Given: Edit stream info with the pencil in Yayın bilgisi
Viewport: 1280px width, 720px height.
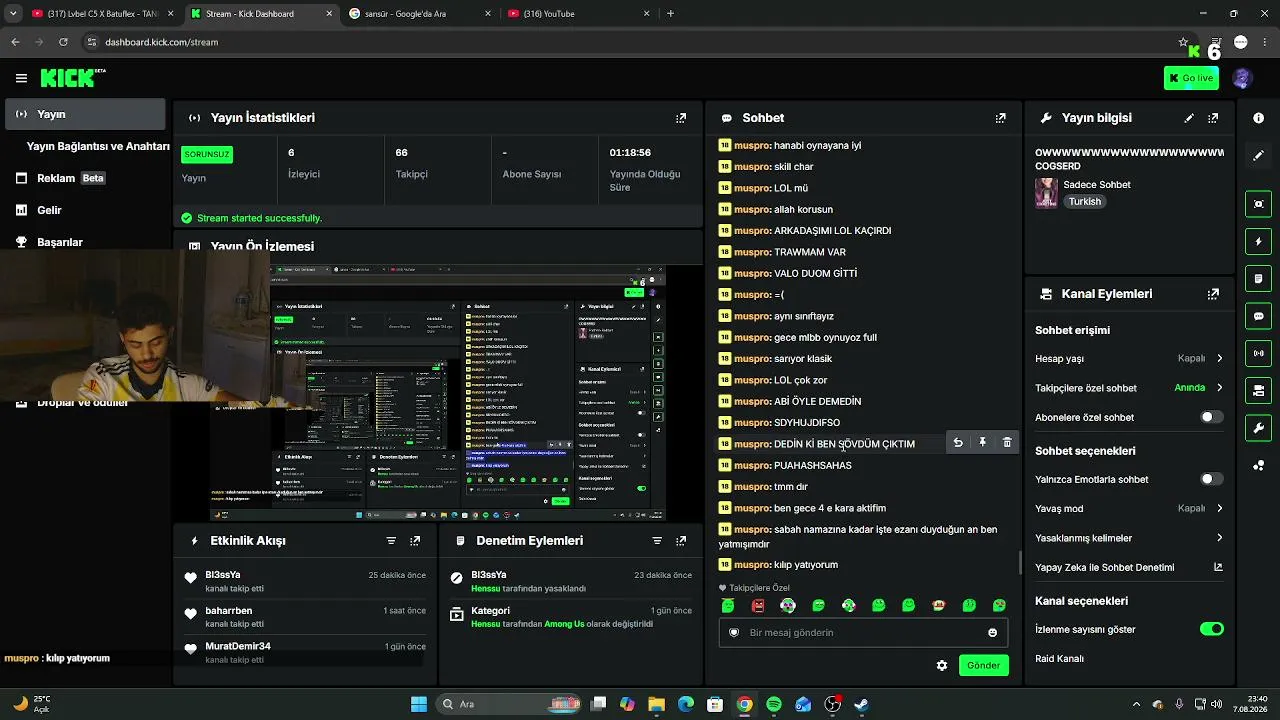Looking at the screenshot, I should (1189, 118).
